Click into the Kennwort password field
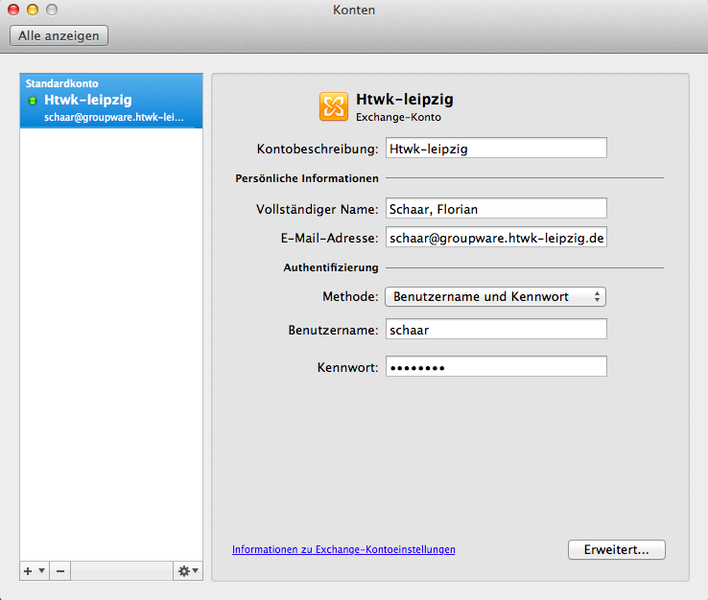This screenshot has height=600, width=708. click(x=496, y=367)
